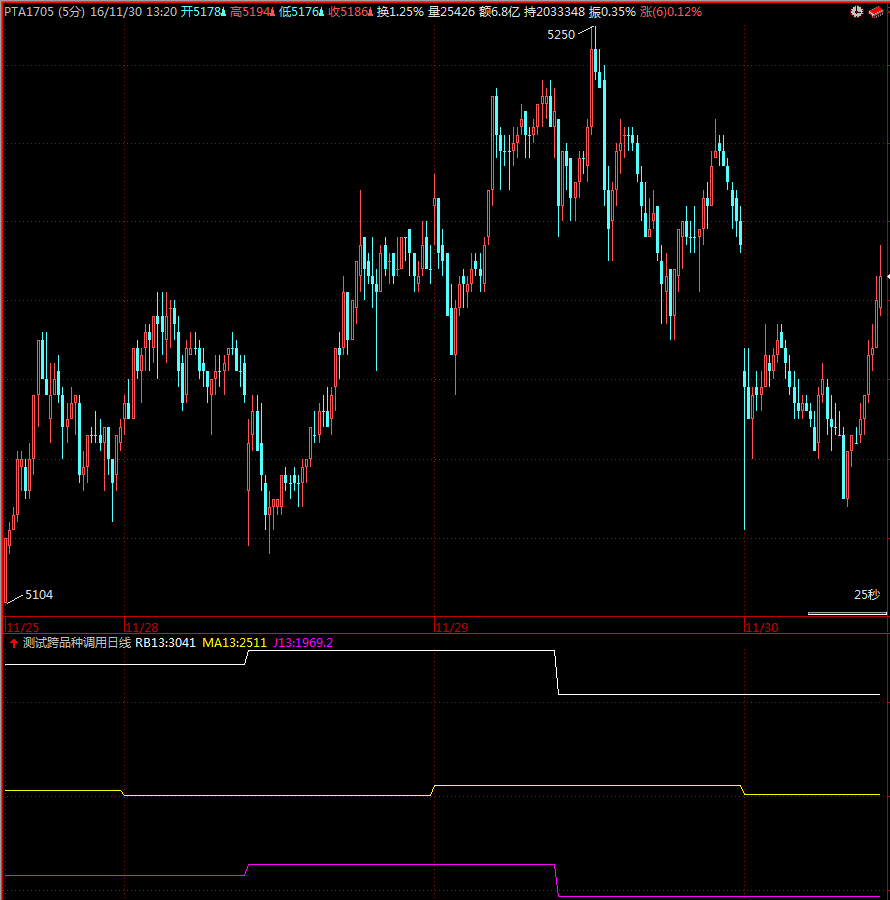The height and width of the screenshot is (900, 890).
Task: Click the 5250 high price annotation
Action: [x=561, y=35]
